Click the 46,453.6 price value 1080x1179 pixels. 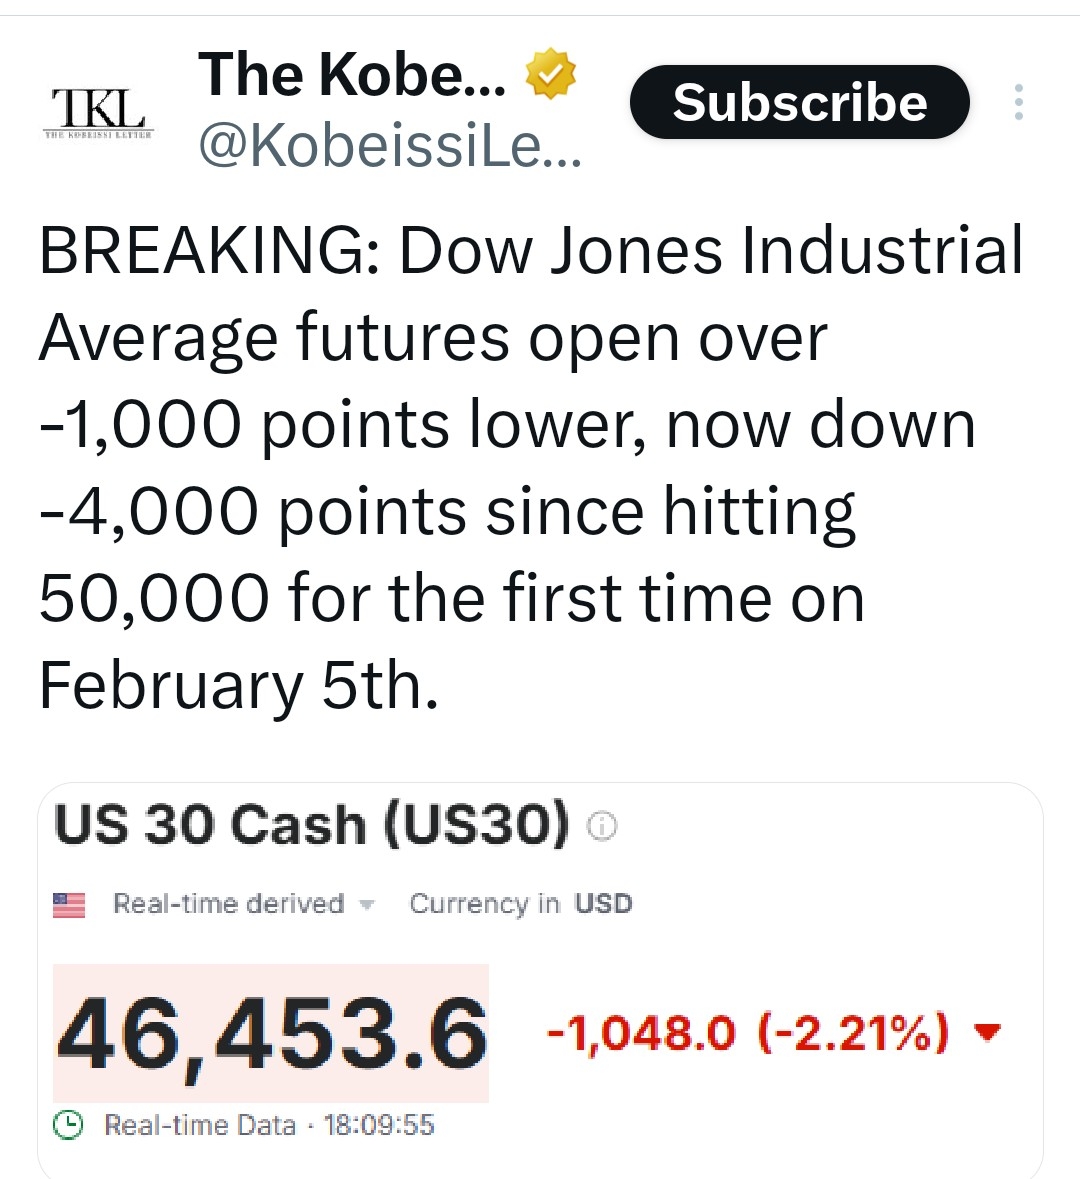click(x=272, y=1033)
